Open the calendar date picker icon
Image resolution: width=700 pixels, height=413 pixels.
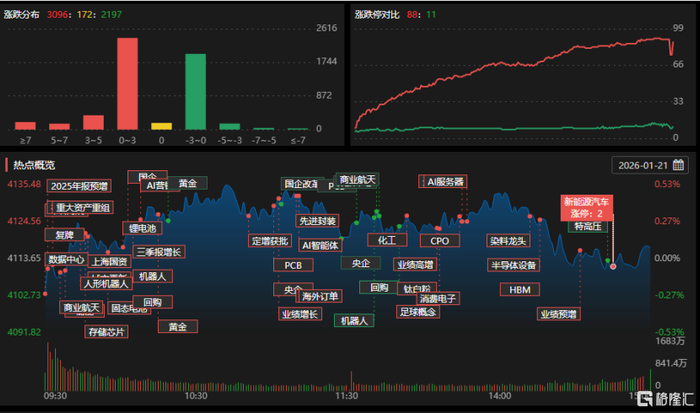(678, 165)
